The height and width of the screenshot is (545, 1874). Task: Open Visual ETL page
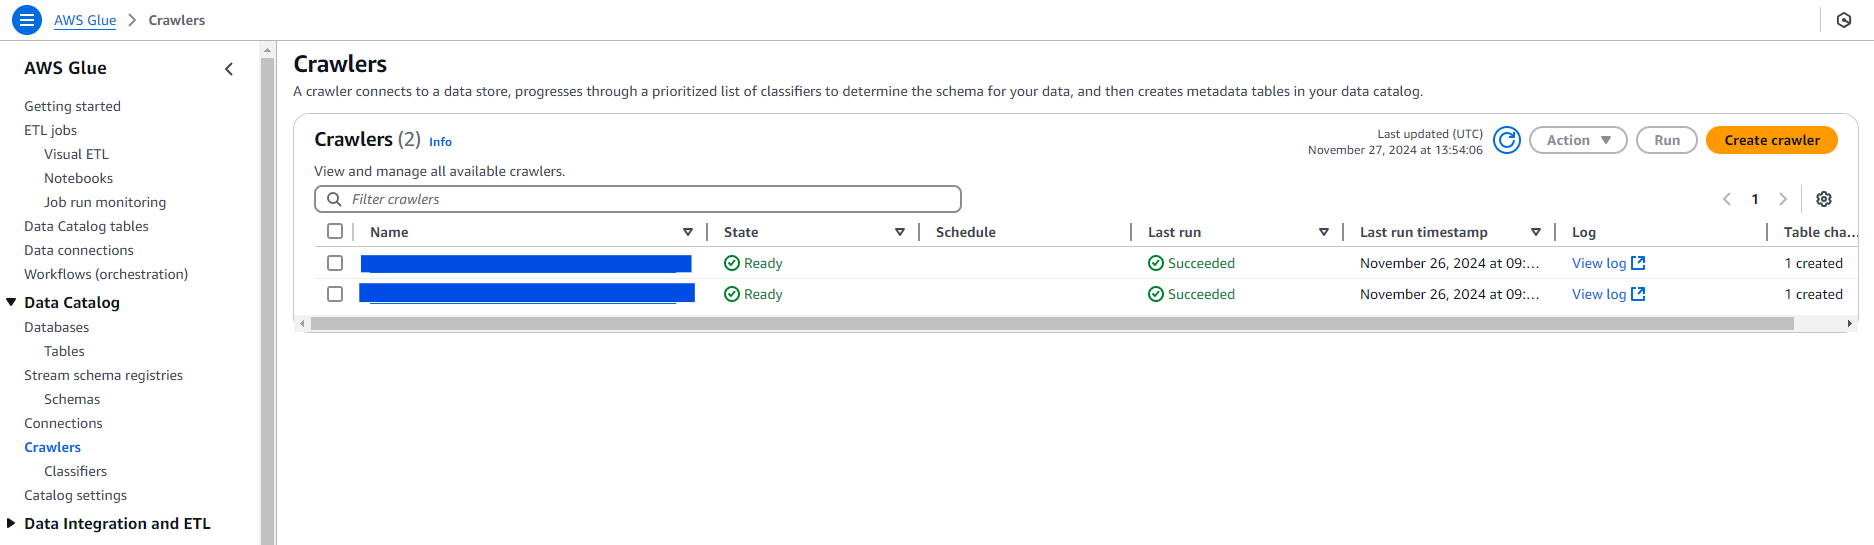[x=76, y=154]
